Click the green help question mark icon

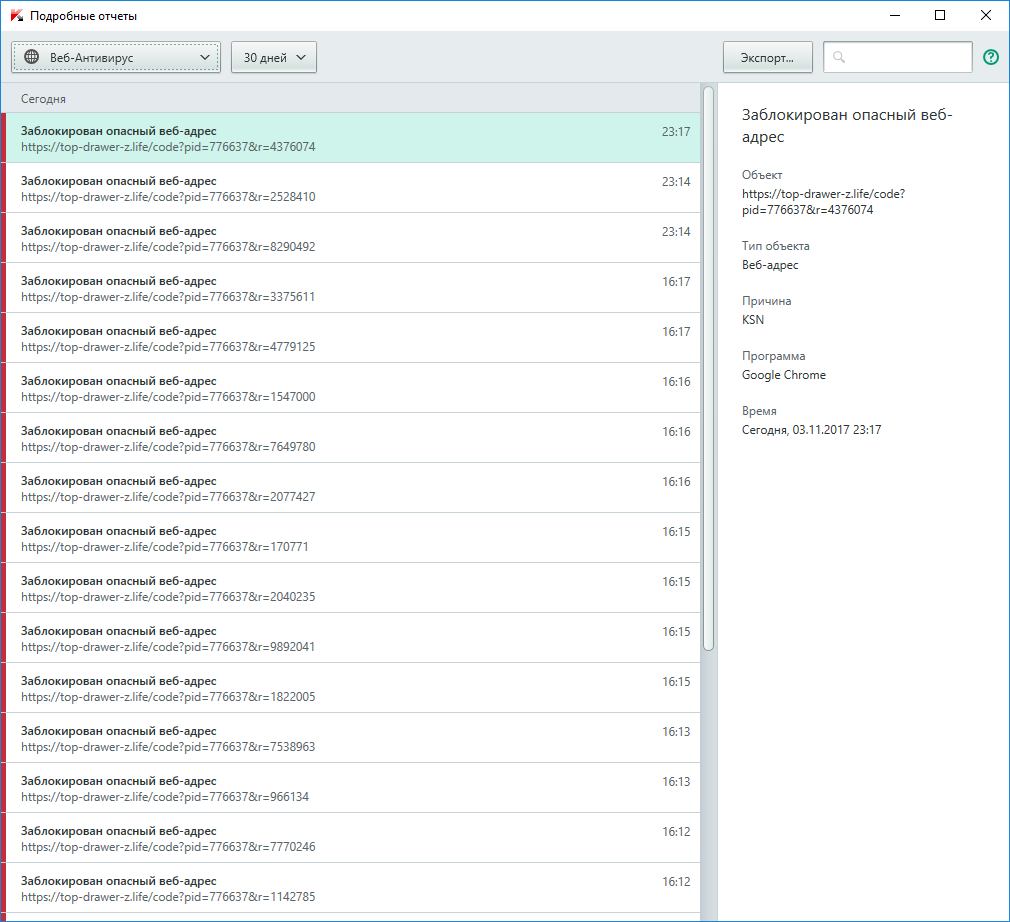[991, 58]
